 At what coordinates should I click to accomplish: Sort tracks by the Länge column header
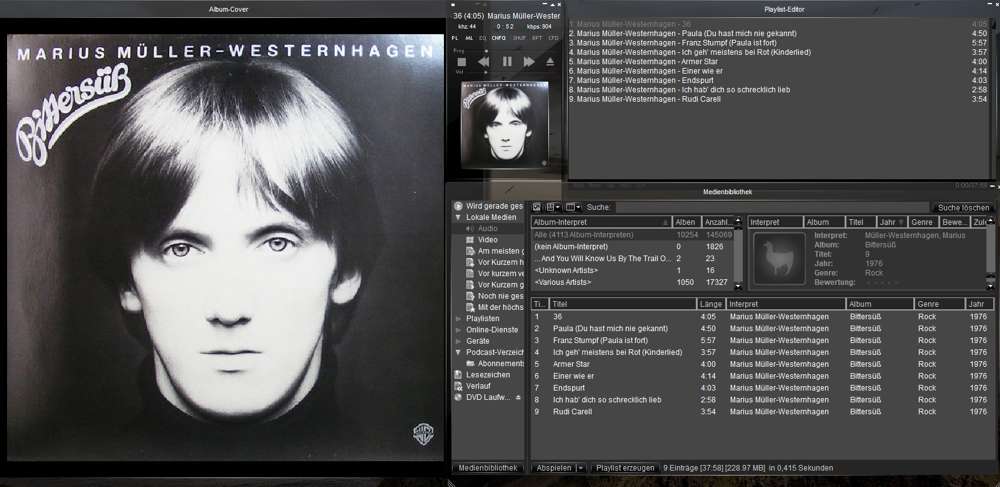click(x=710, y=304)
